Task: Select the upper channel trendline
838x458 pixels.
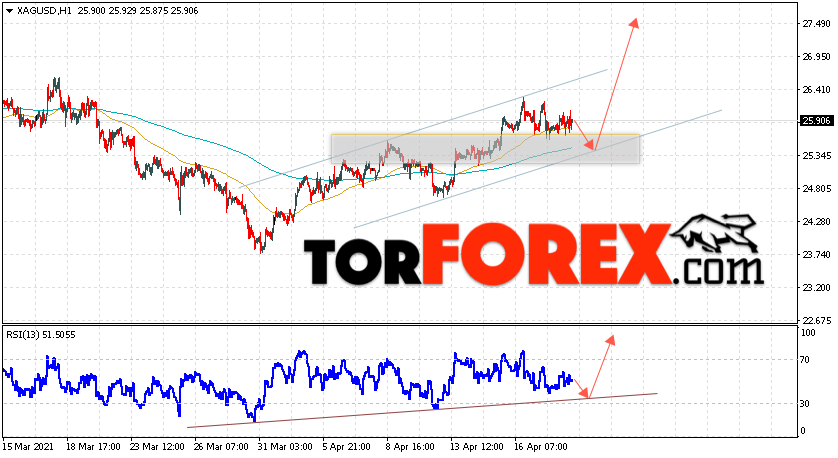Action: (x=423, y=128)
